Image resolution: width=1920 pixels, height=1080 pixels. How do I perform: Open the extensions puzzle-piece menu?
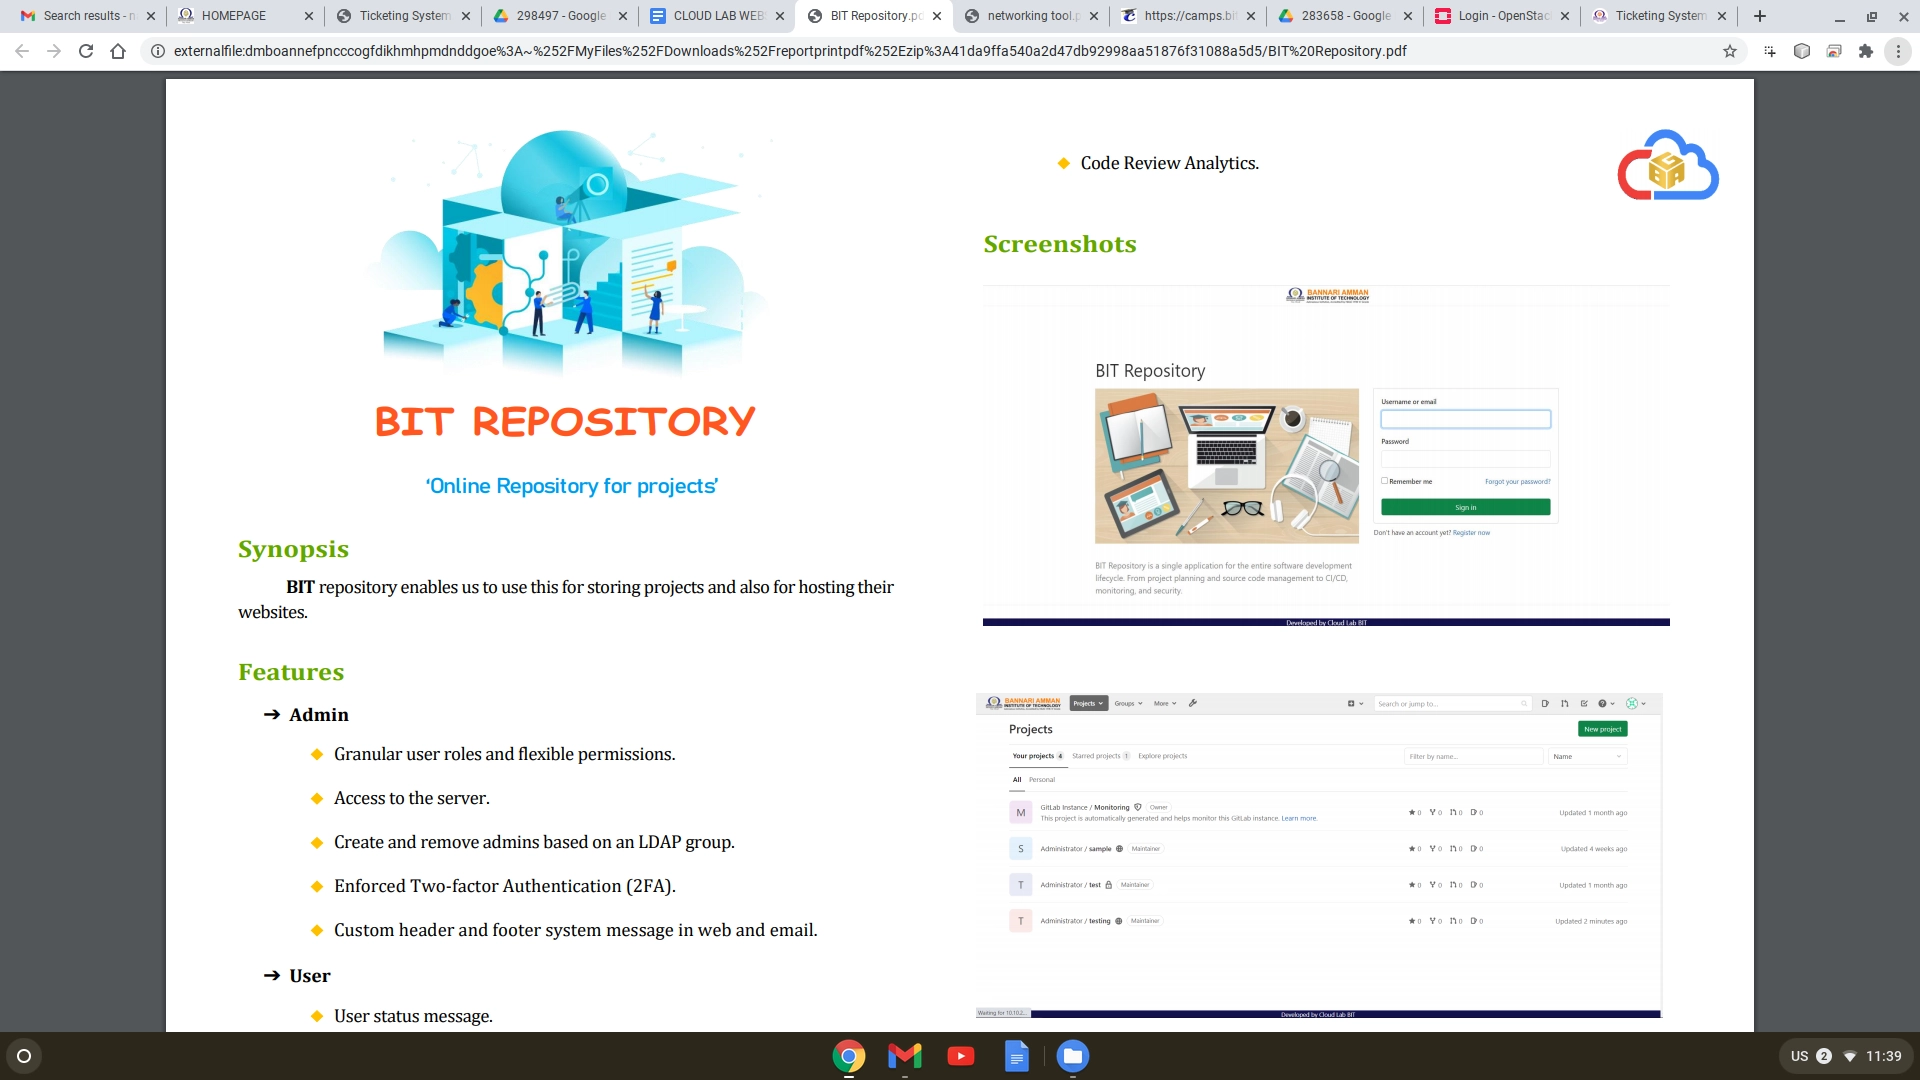pyautogui.click(x=1866, y=51)
